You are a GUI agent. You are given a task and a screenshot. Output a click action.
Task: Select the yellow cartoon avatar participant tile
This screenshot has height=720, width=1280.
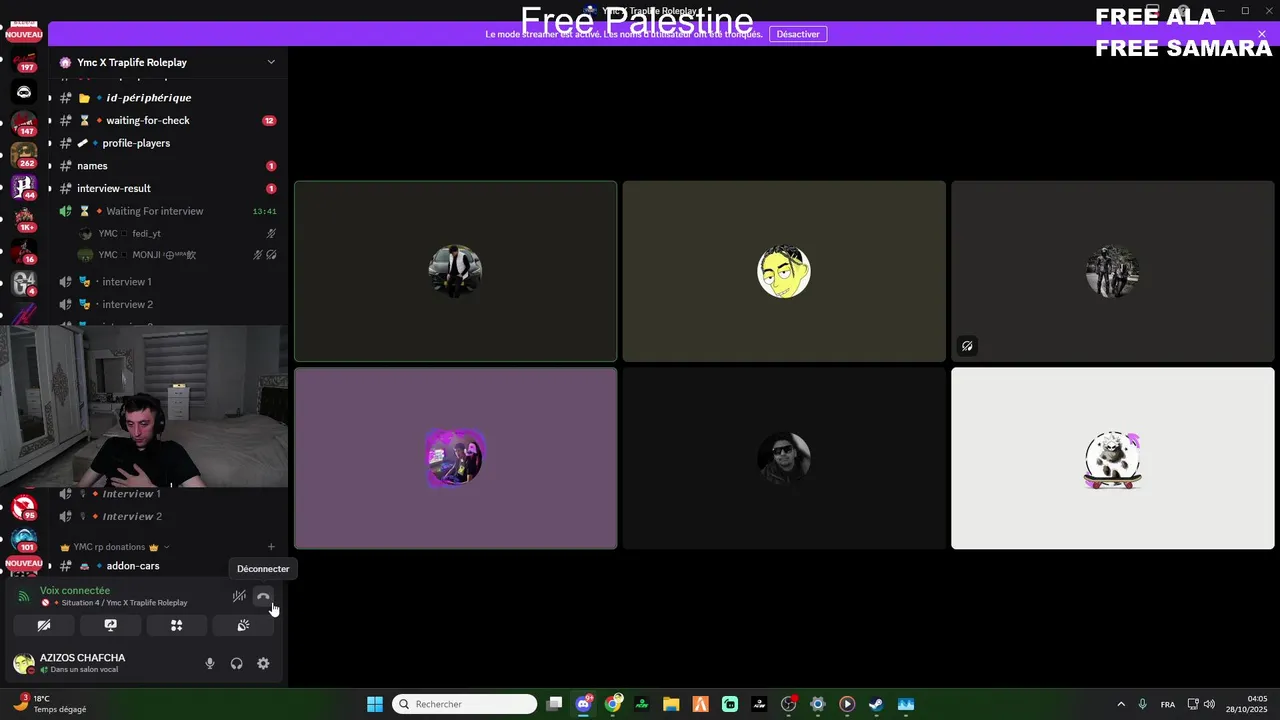[784, 271]
